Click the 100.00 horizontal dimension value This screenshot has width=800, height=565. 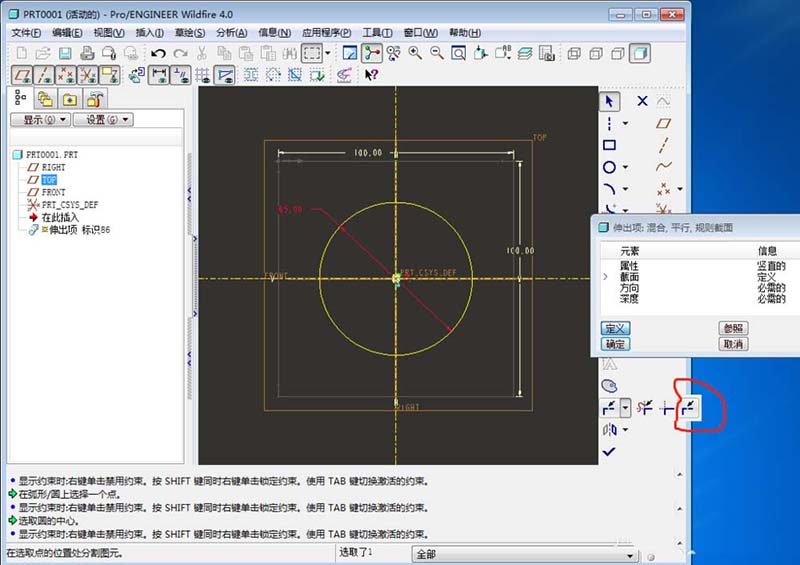point(368,153)
